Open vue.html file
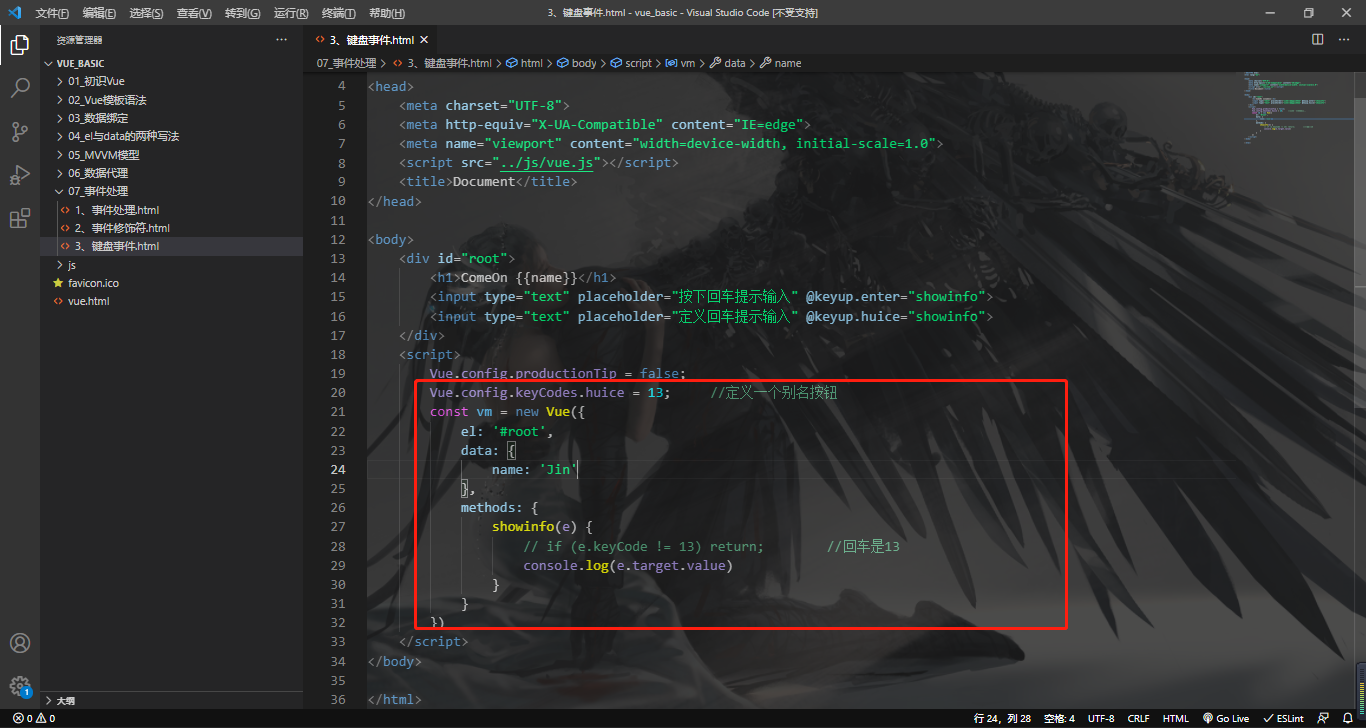 (x=171, y=301)
